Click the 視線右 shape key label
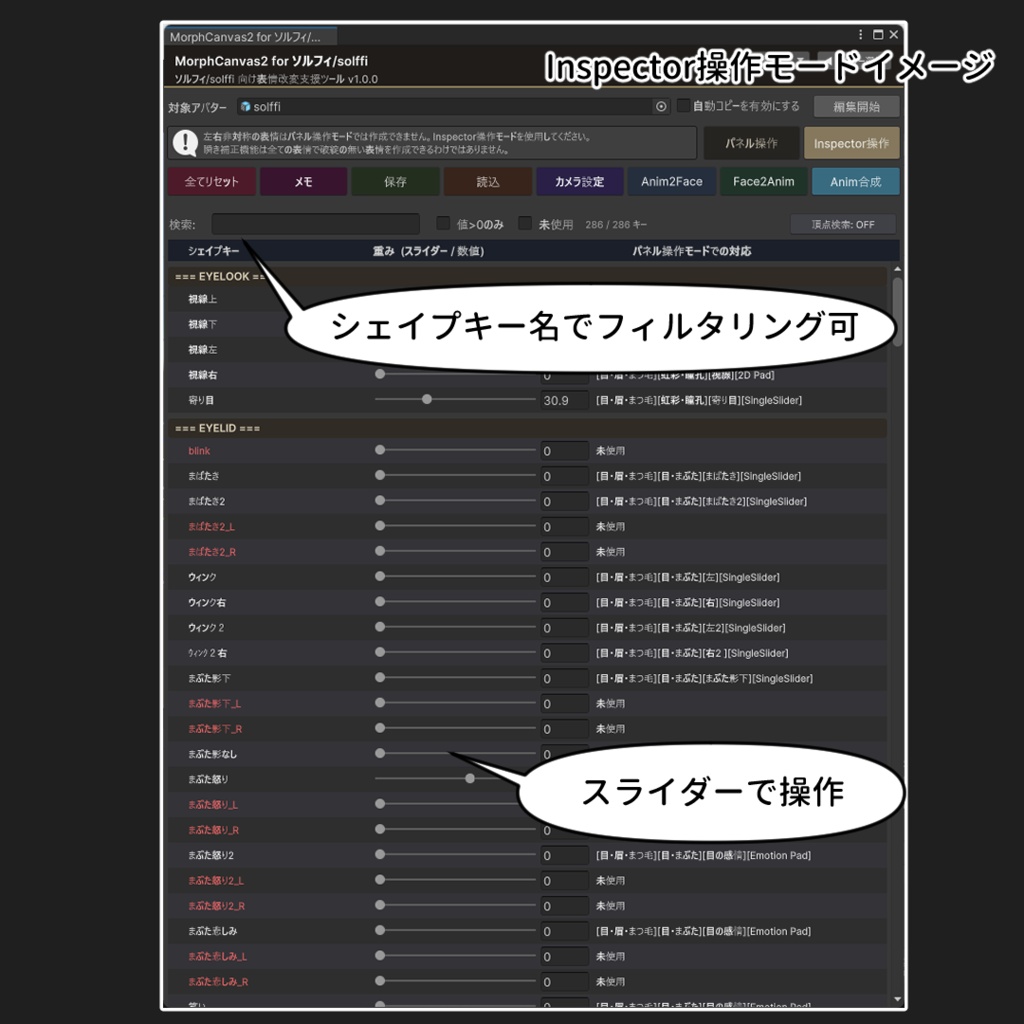This screenshot has height=1024, width=1024. pyautogui.click(x=202, y=375)
